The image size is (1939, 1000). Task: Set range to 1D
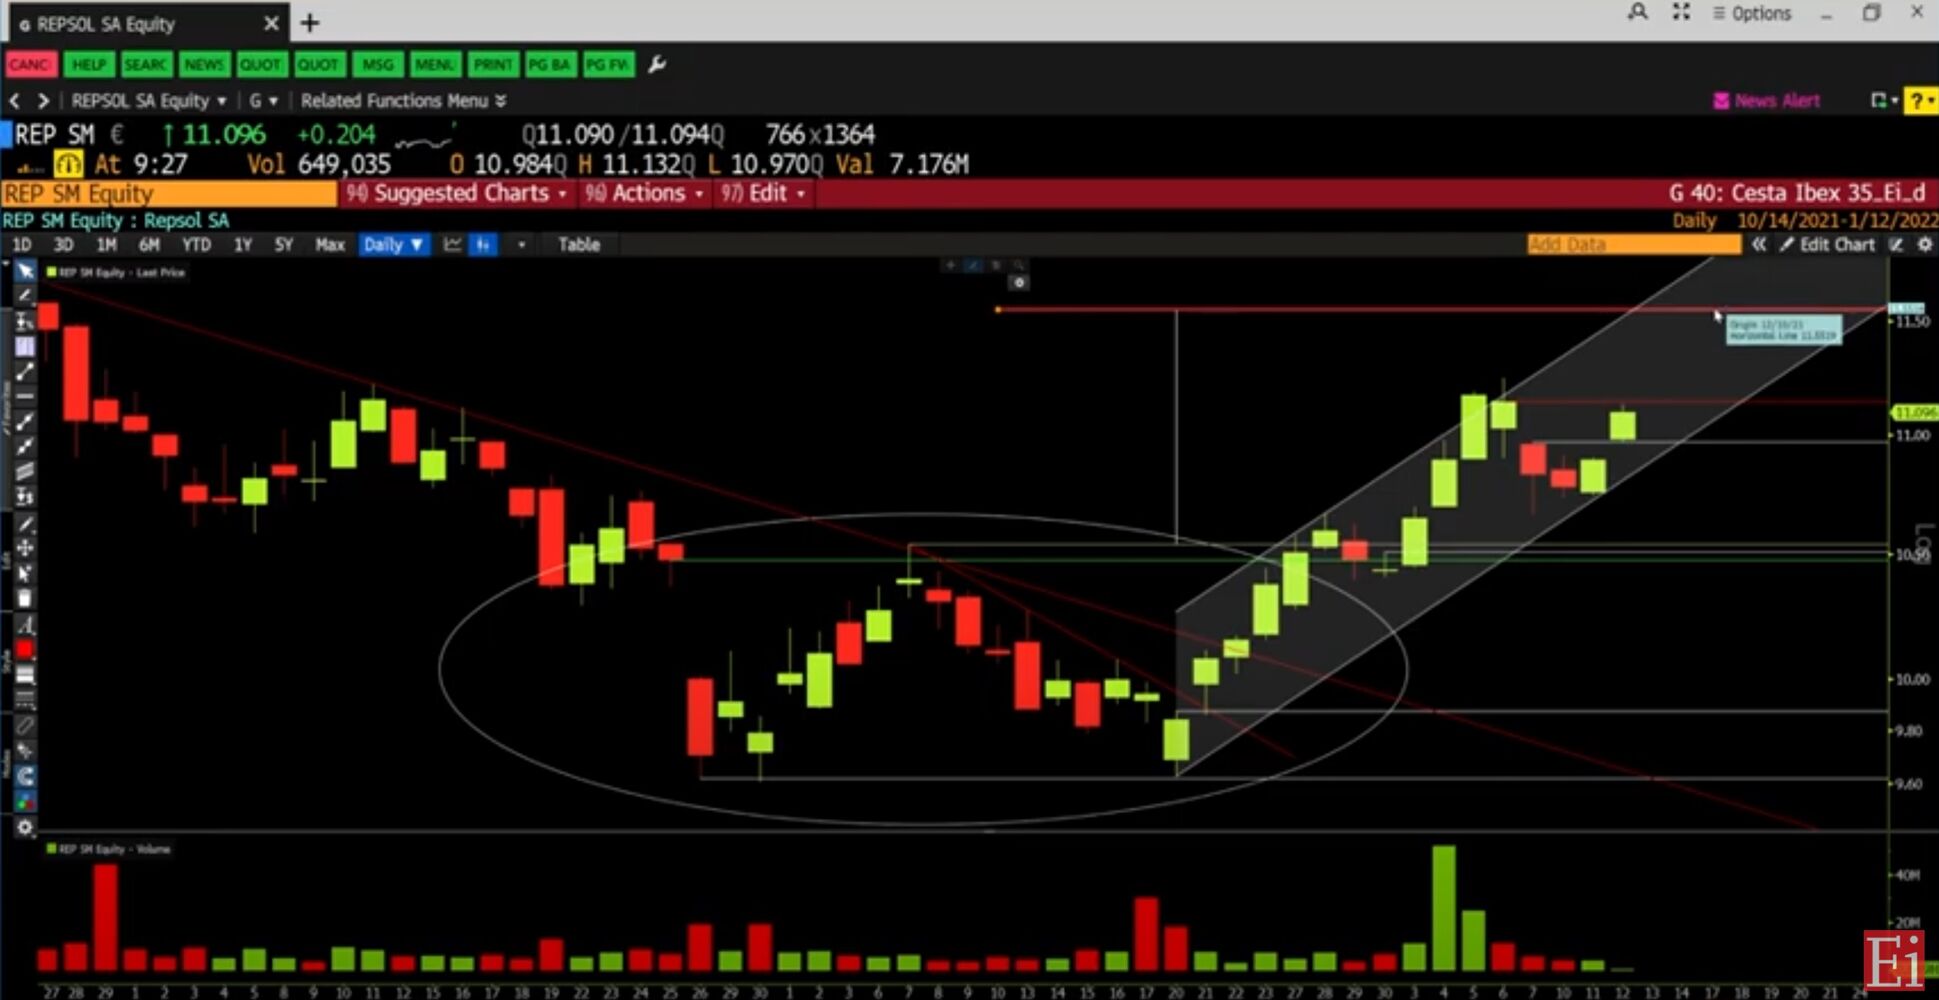(22, 245)
